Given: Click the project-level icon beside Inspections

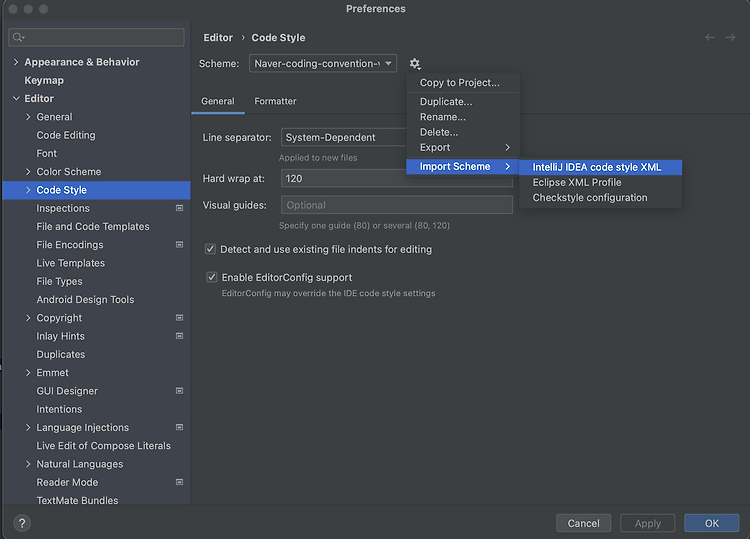Looking at the screenshot, I should coord(179,208).
